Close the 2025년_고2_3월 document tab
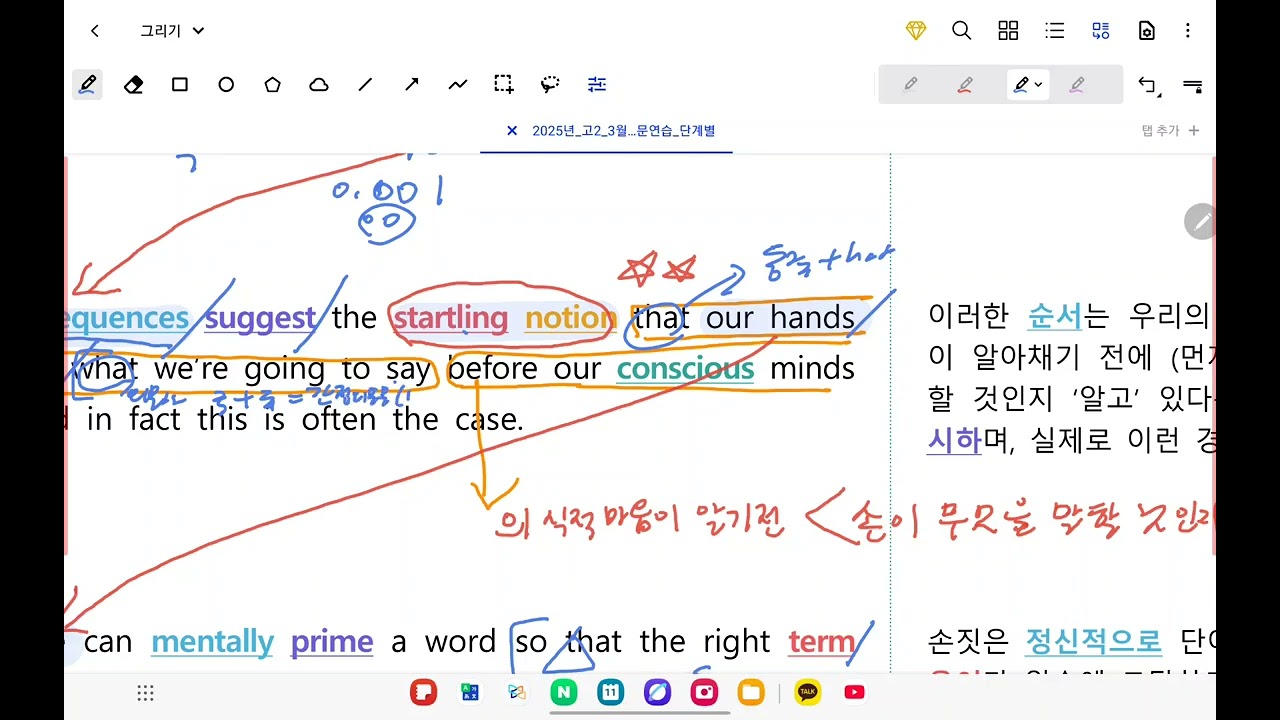Screen dimensions: 1280x720 [512, 130]
